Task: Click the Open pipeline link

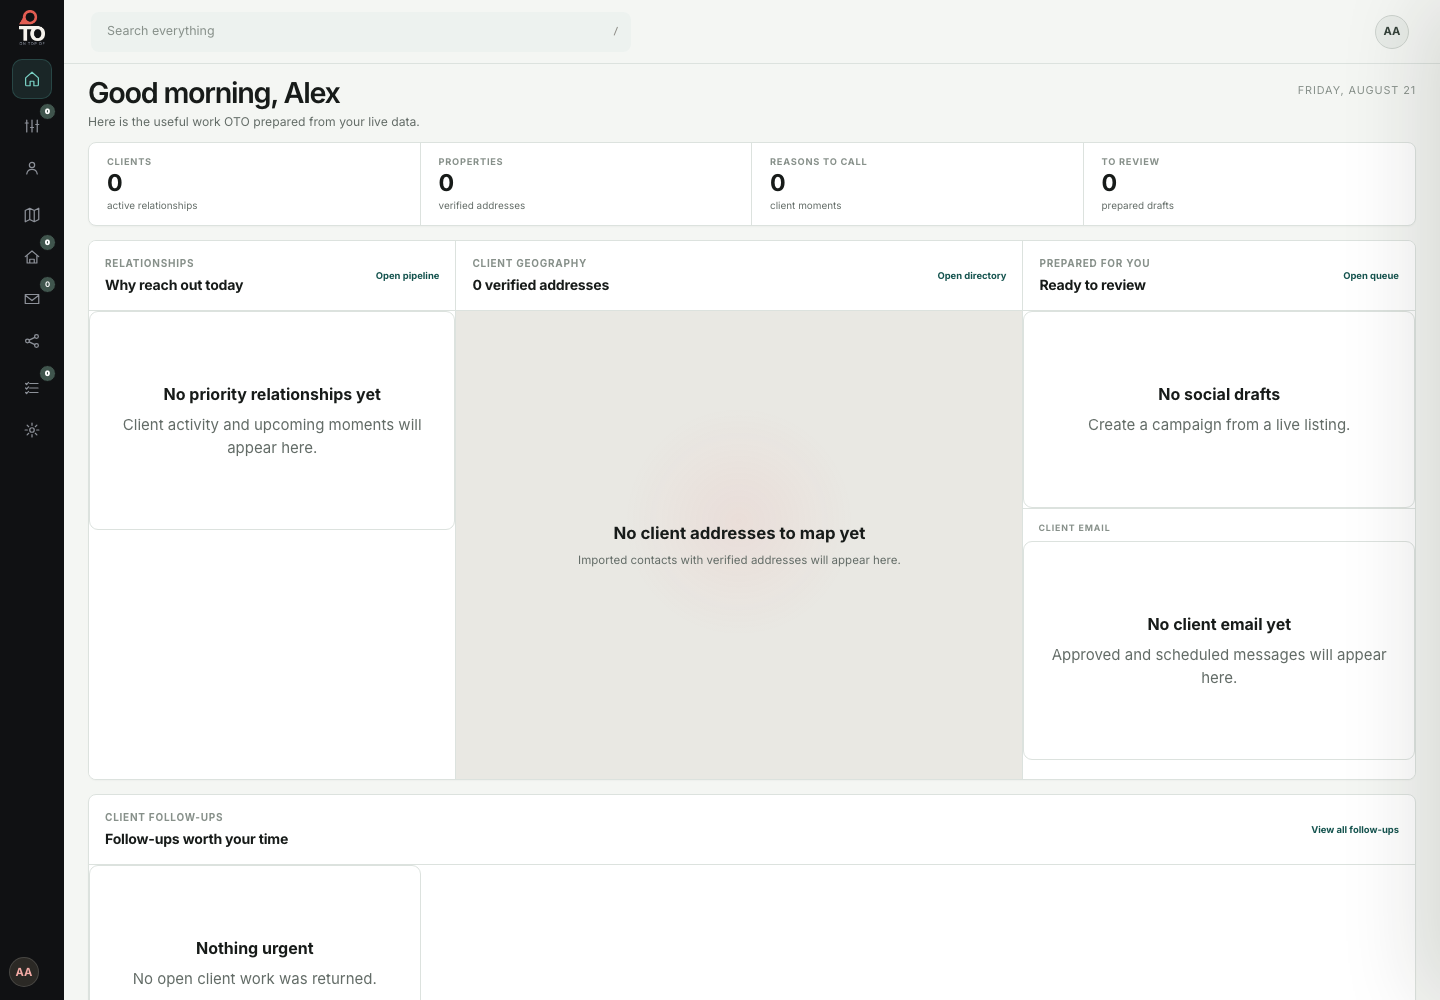Action: 407,276
